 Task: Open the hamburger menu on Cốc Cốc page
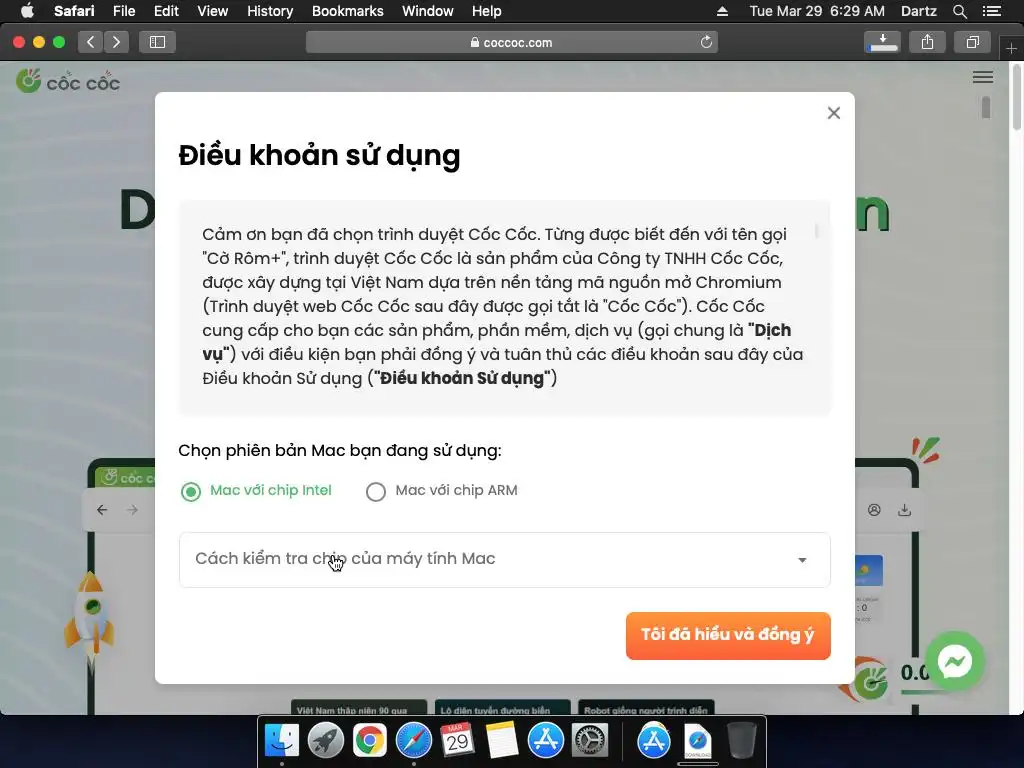[x=982, y=77]
